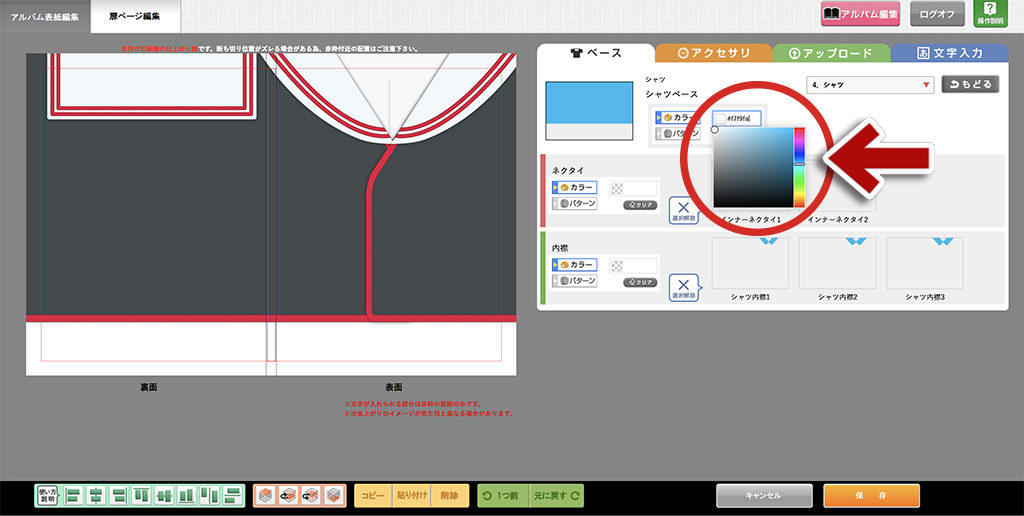Select パターン option for シャツベース

coord(679,133)
